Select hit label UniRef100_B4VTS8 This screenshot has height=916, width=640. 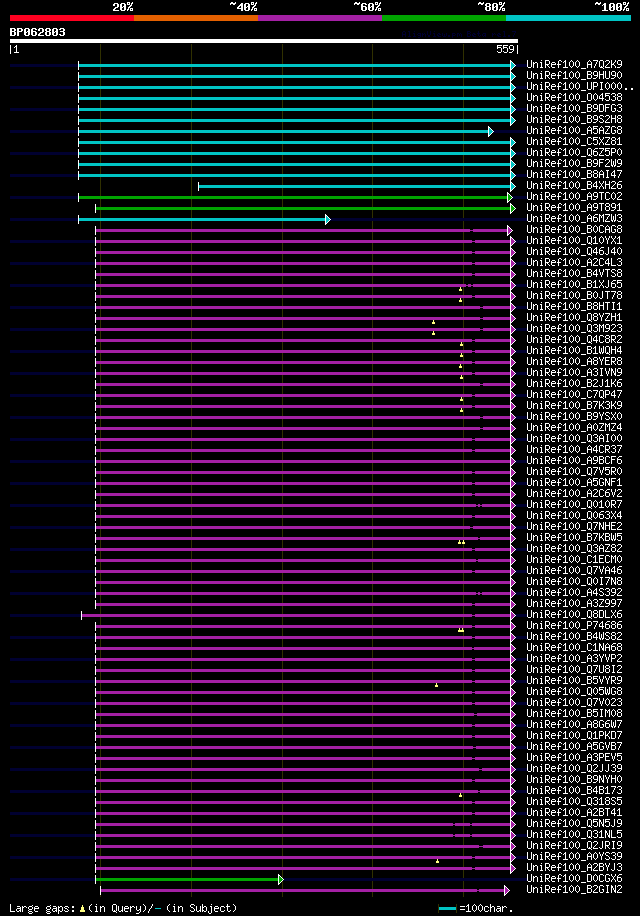pyautogui.click(x=574, y=273)
